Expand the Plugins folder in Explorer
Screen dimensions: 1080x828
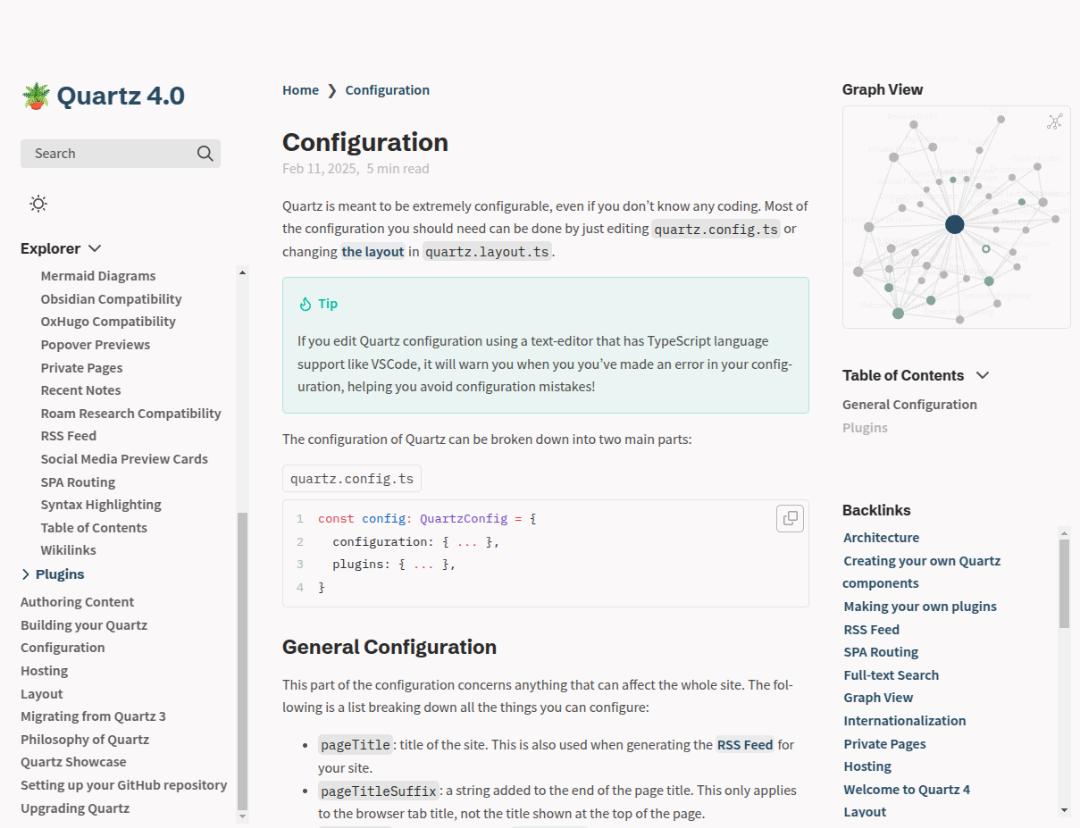26,574
